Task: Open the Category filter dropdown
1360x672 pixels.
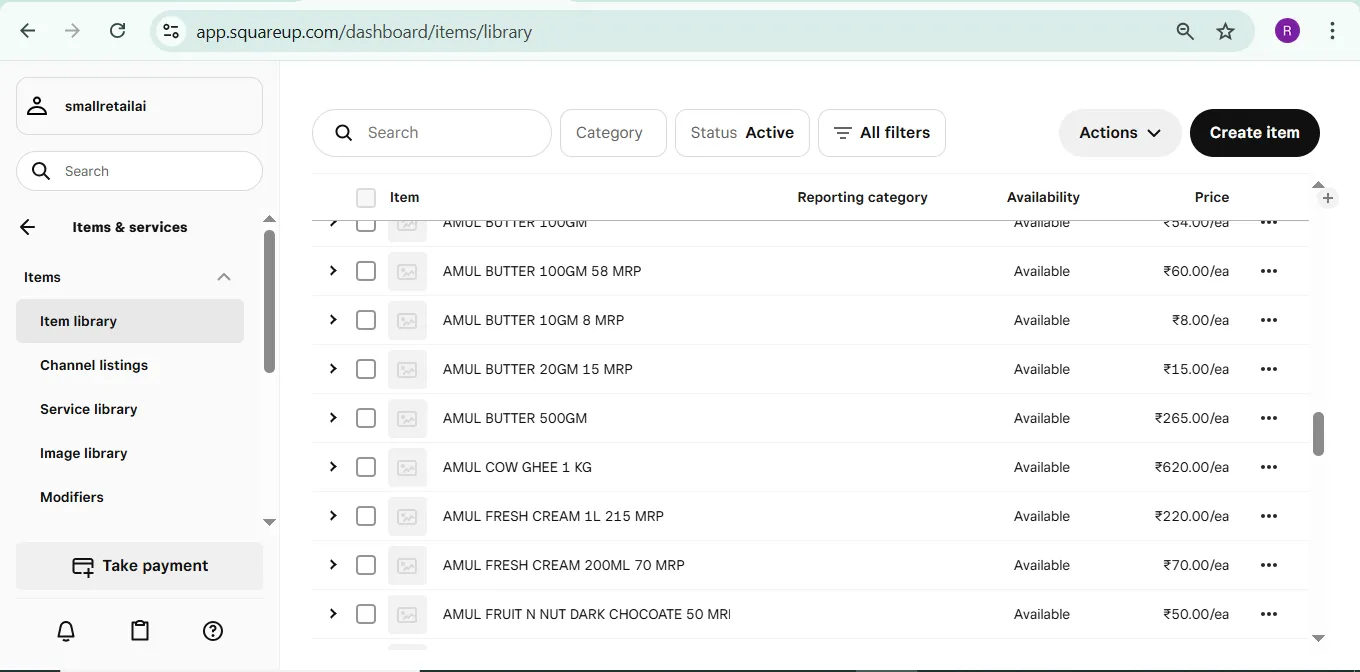Action: (x=613, y=133)
